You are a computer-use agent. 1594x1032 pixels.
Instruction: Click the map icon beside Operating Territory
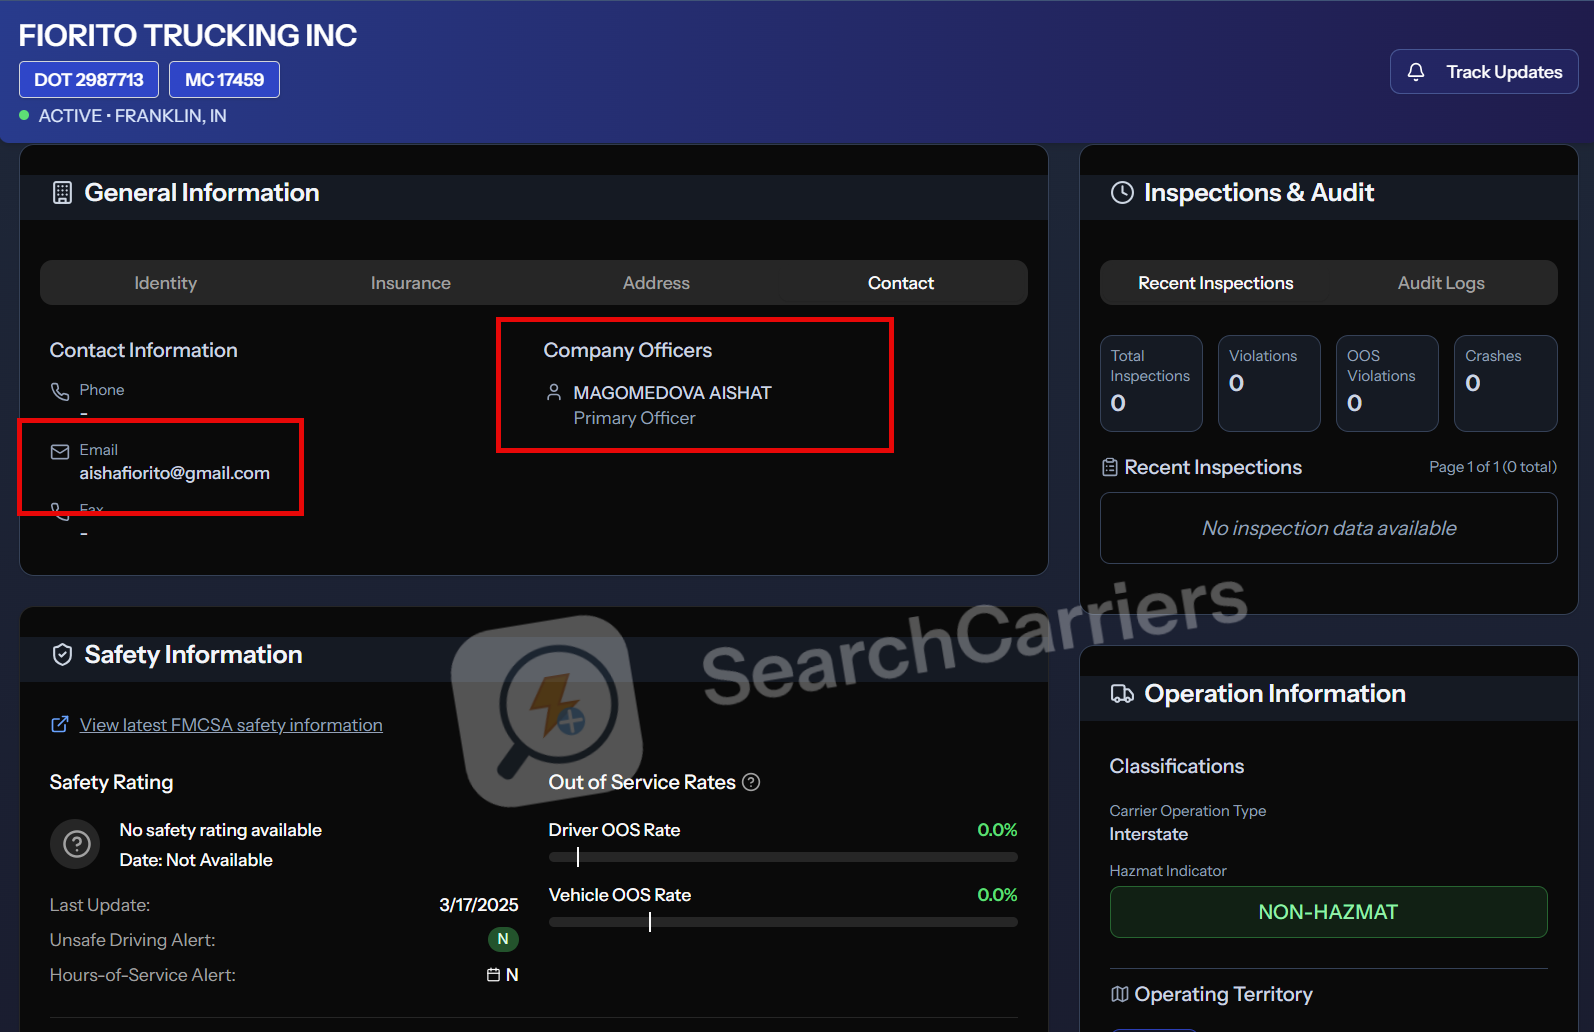click(x=1119, y=994)
